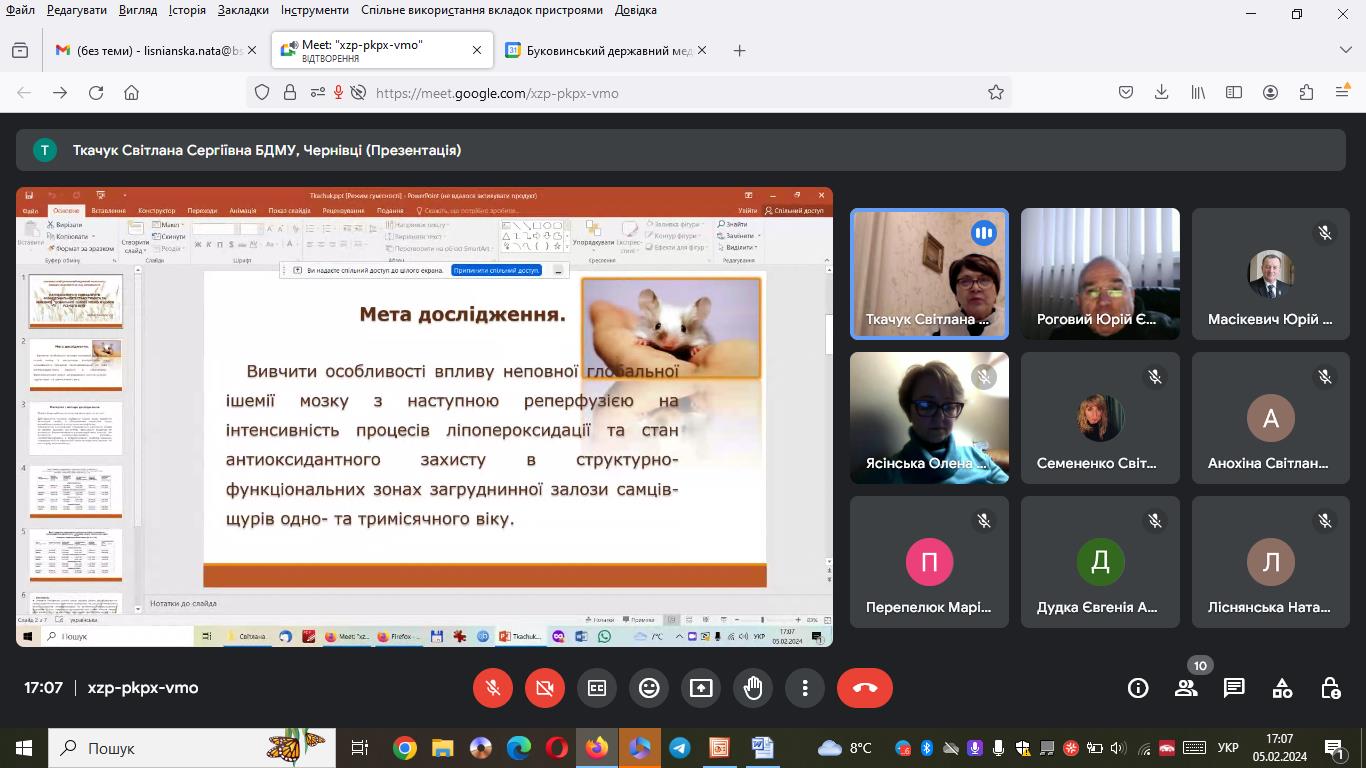List all tabs dropdown arrow
The image size is (1366, 768).
(1345, 50)
